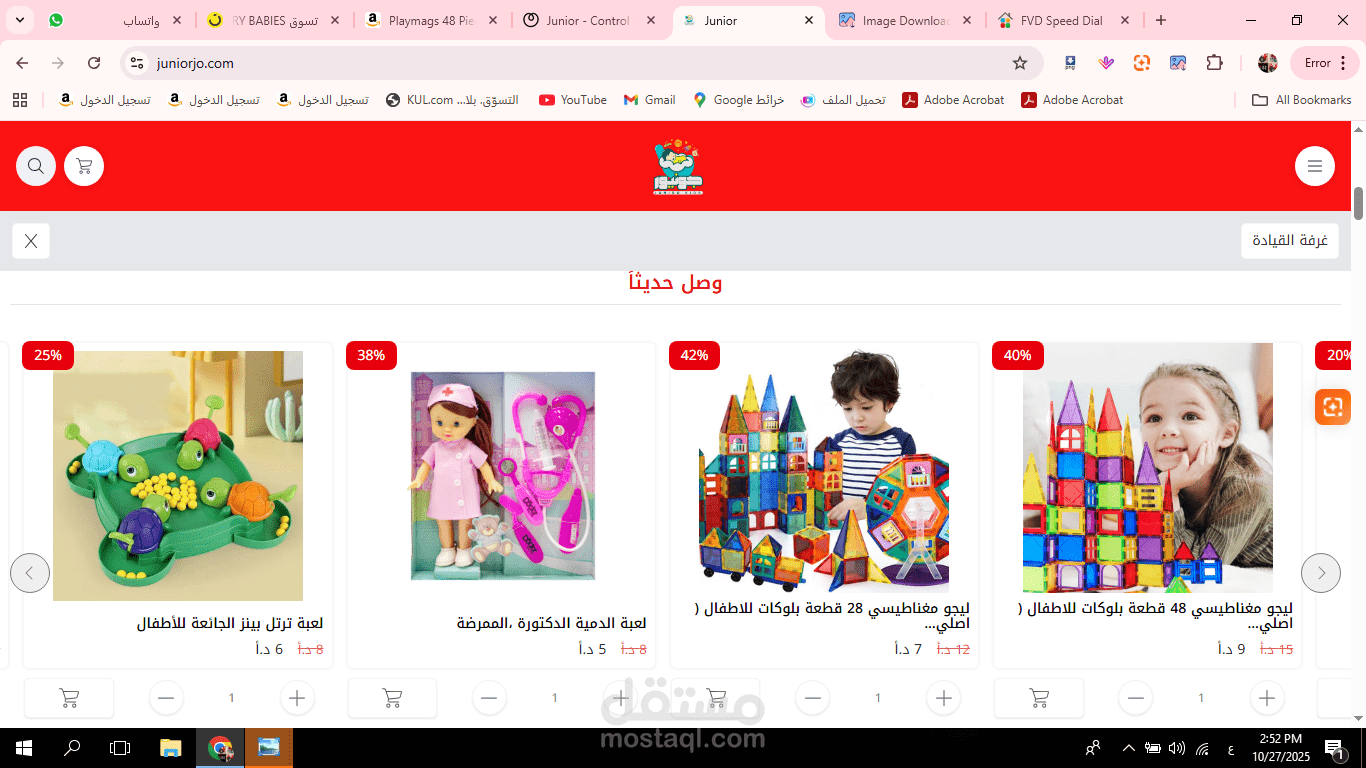Close the gray admin bar with X
This screenshot has width=1366, height=768.
[x=31, y=241]
